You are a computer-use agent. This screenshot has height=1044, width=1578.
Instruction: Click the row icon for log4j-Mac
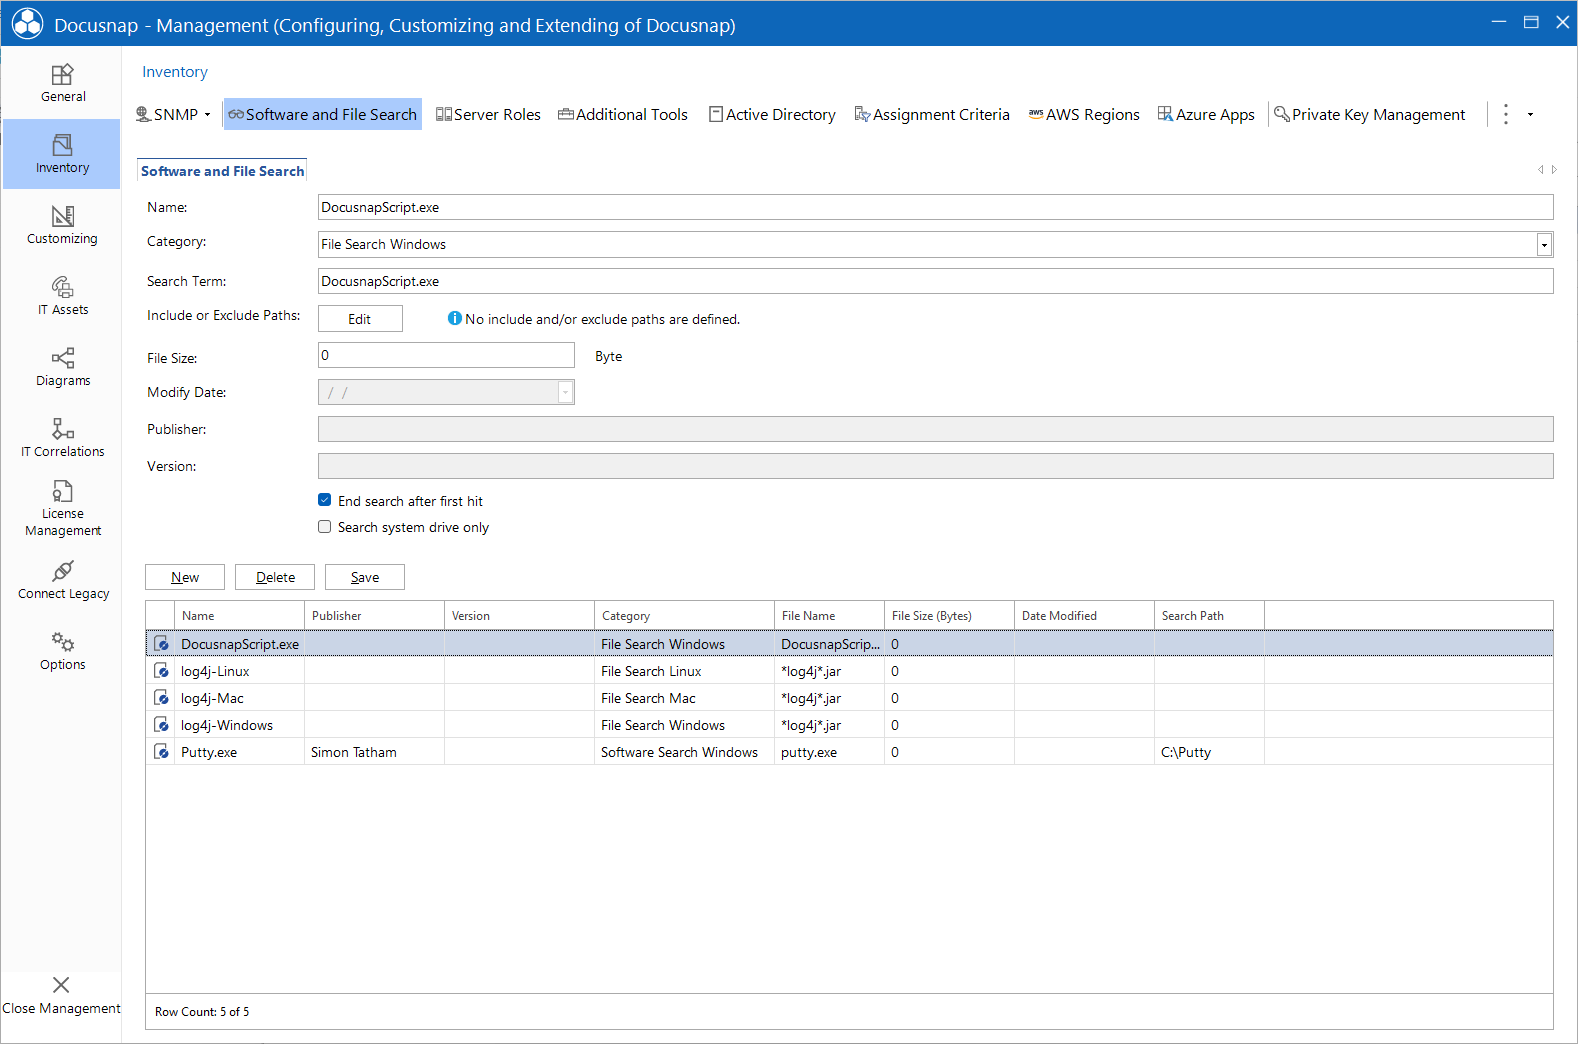(162, 698)
